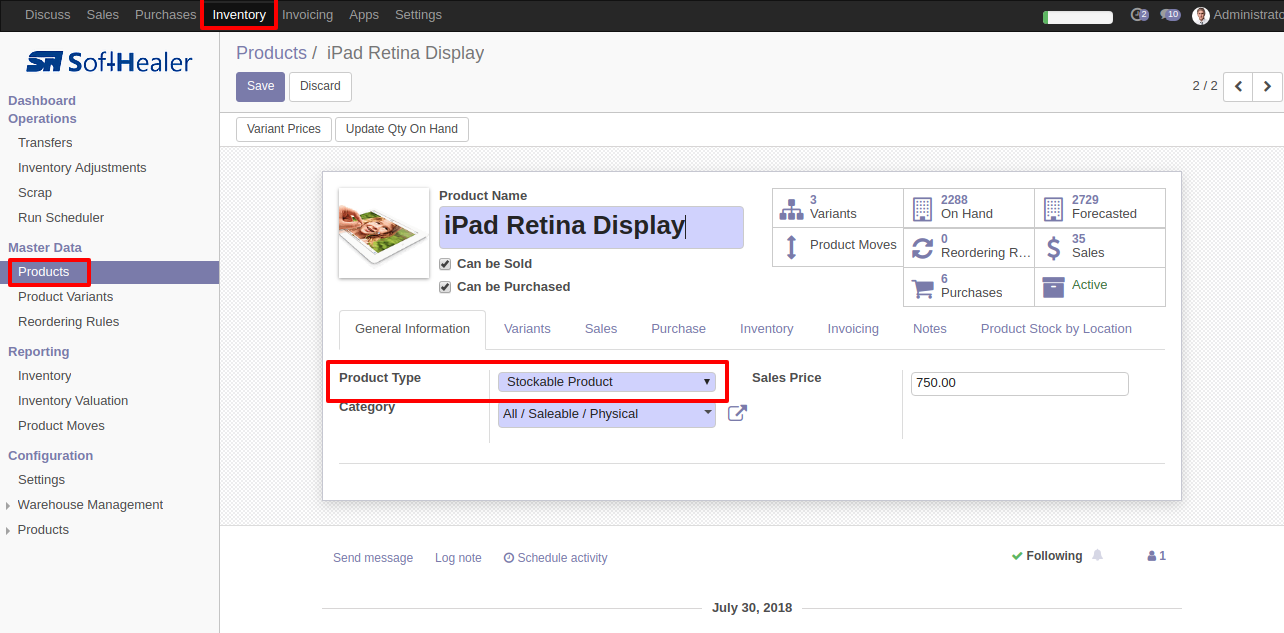
Task: Click the Sales Price input field
Action: point(1020,383)
